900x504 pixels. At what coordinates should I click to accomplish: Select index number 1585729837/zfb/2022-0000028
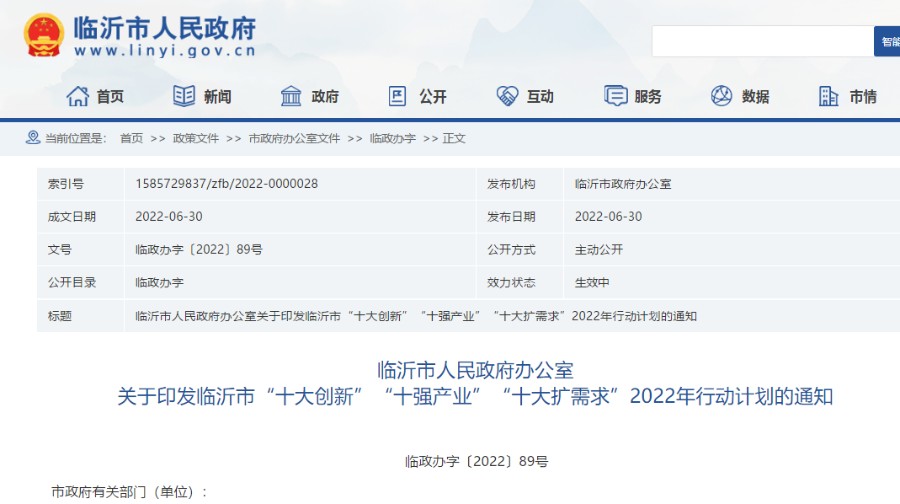pyautogui.click(x=227, y=184)
